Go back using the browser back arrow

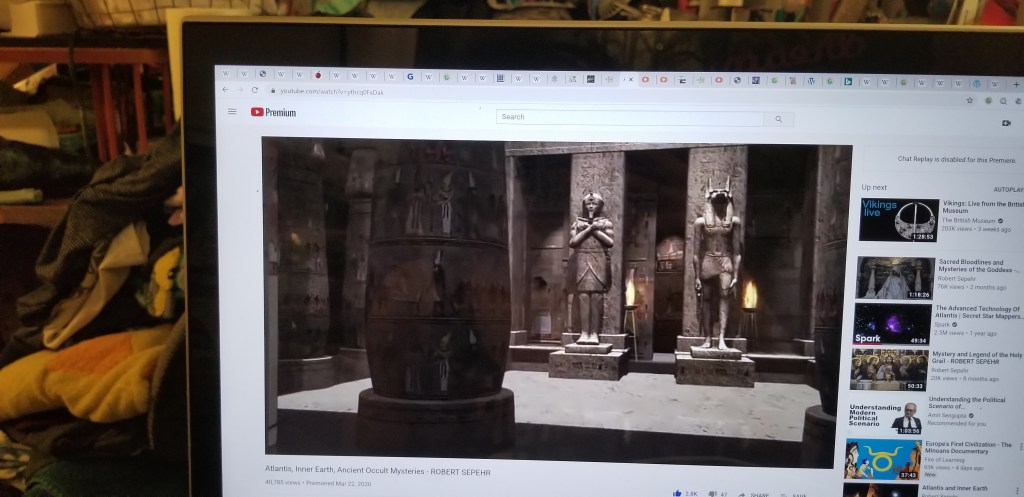click(224, 90)
